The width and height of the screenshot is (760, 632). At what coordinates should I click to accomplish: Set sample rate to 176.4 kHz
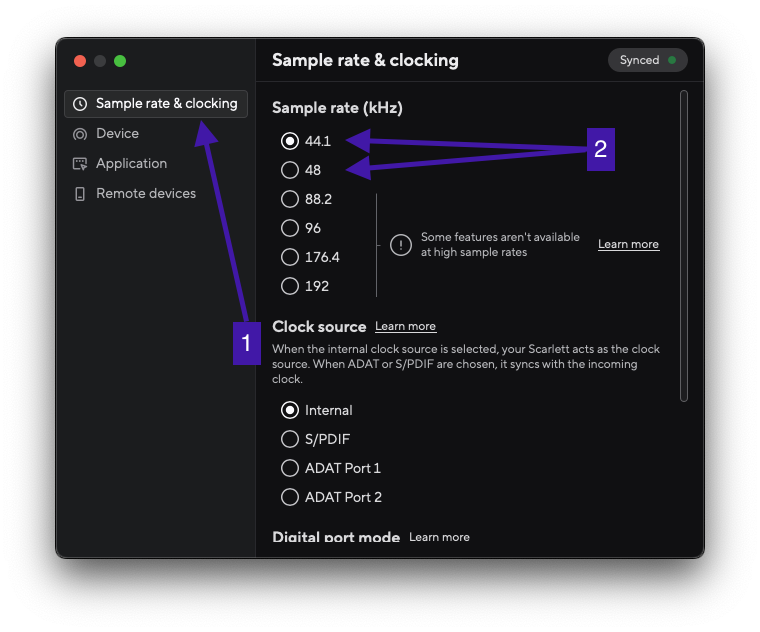coord(290,257)
